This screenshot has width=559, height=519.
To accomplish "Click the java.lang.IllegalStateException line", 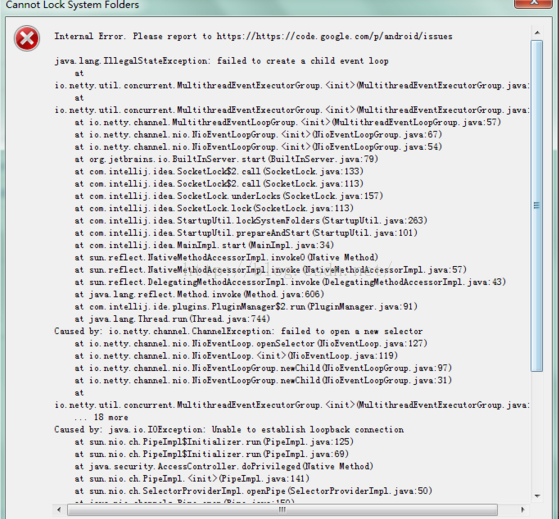I will [221, 61].
